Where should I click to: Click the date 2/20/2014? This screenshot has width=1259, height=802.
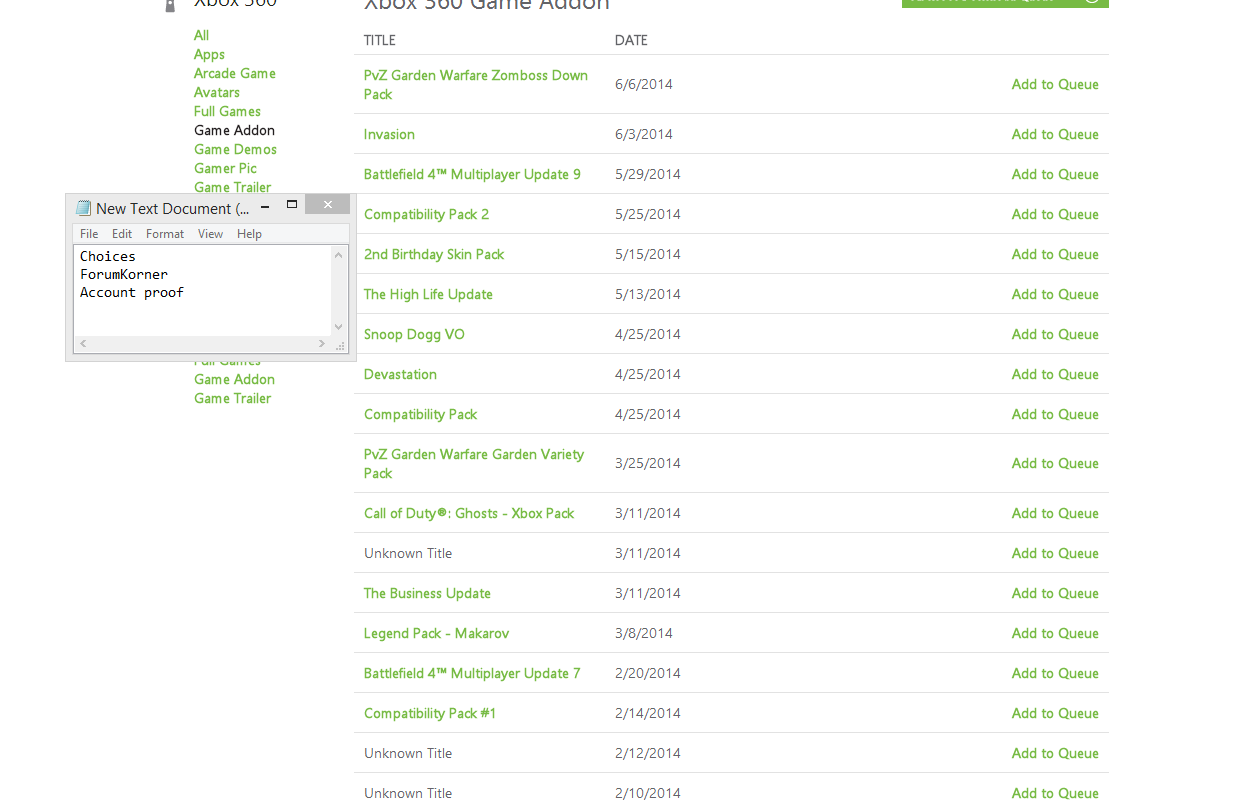tap(648, 673)
